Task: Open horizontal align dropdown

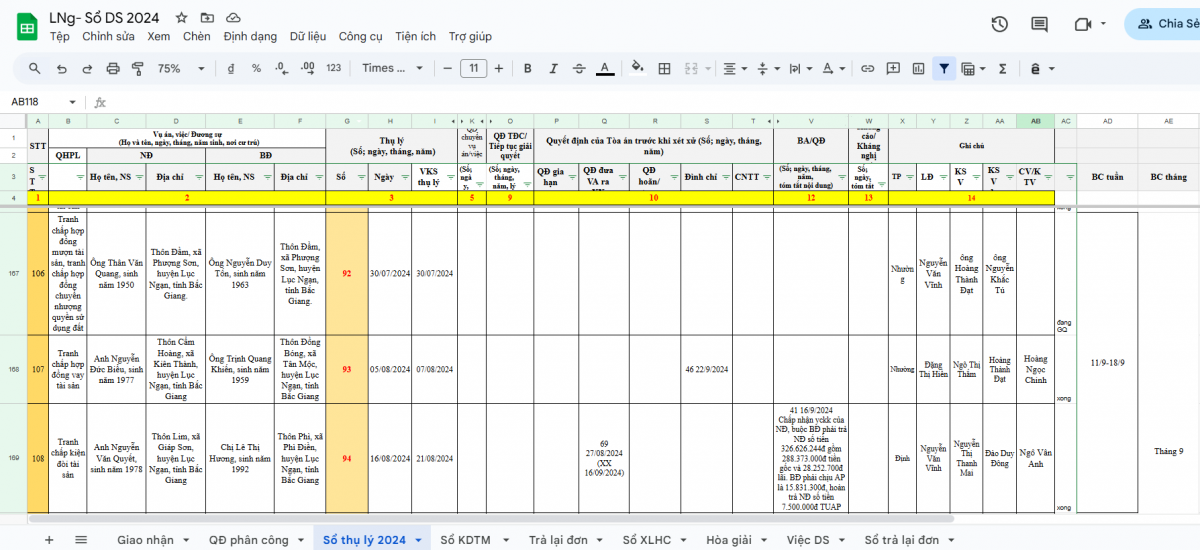Action: 735,68
